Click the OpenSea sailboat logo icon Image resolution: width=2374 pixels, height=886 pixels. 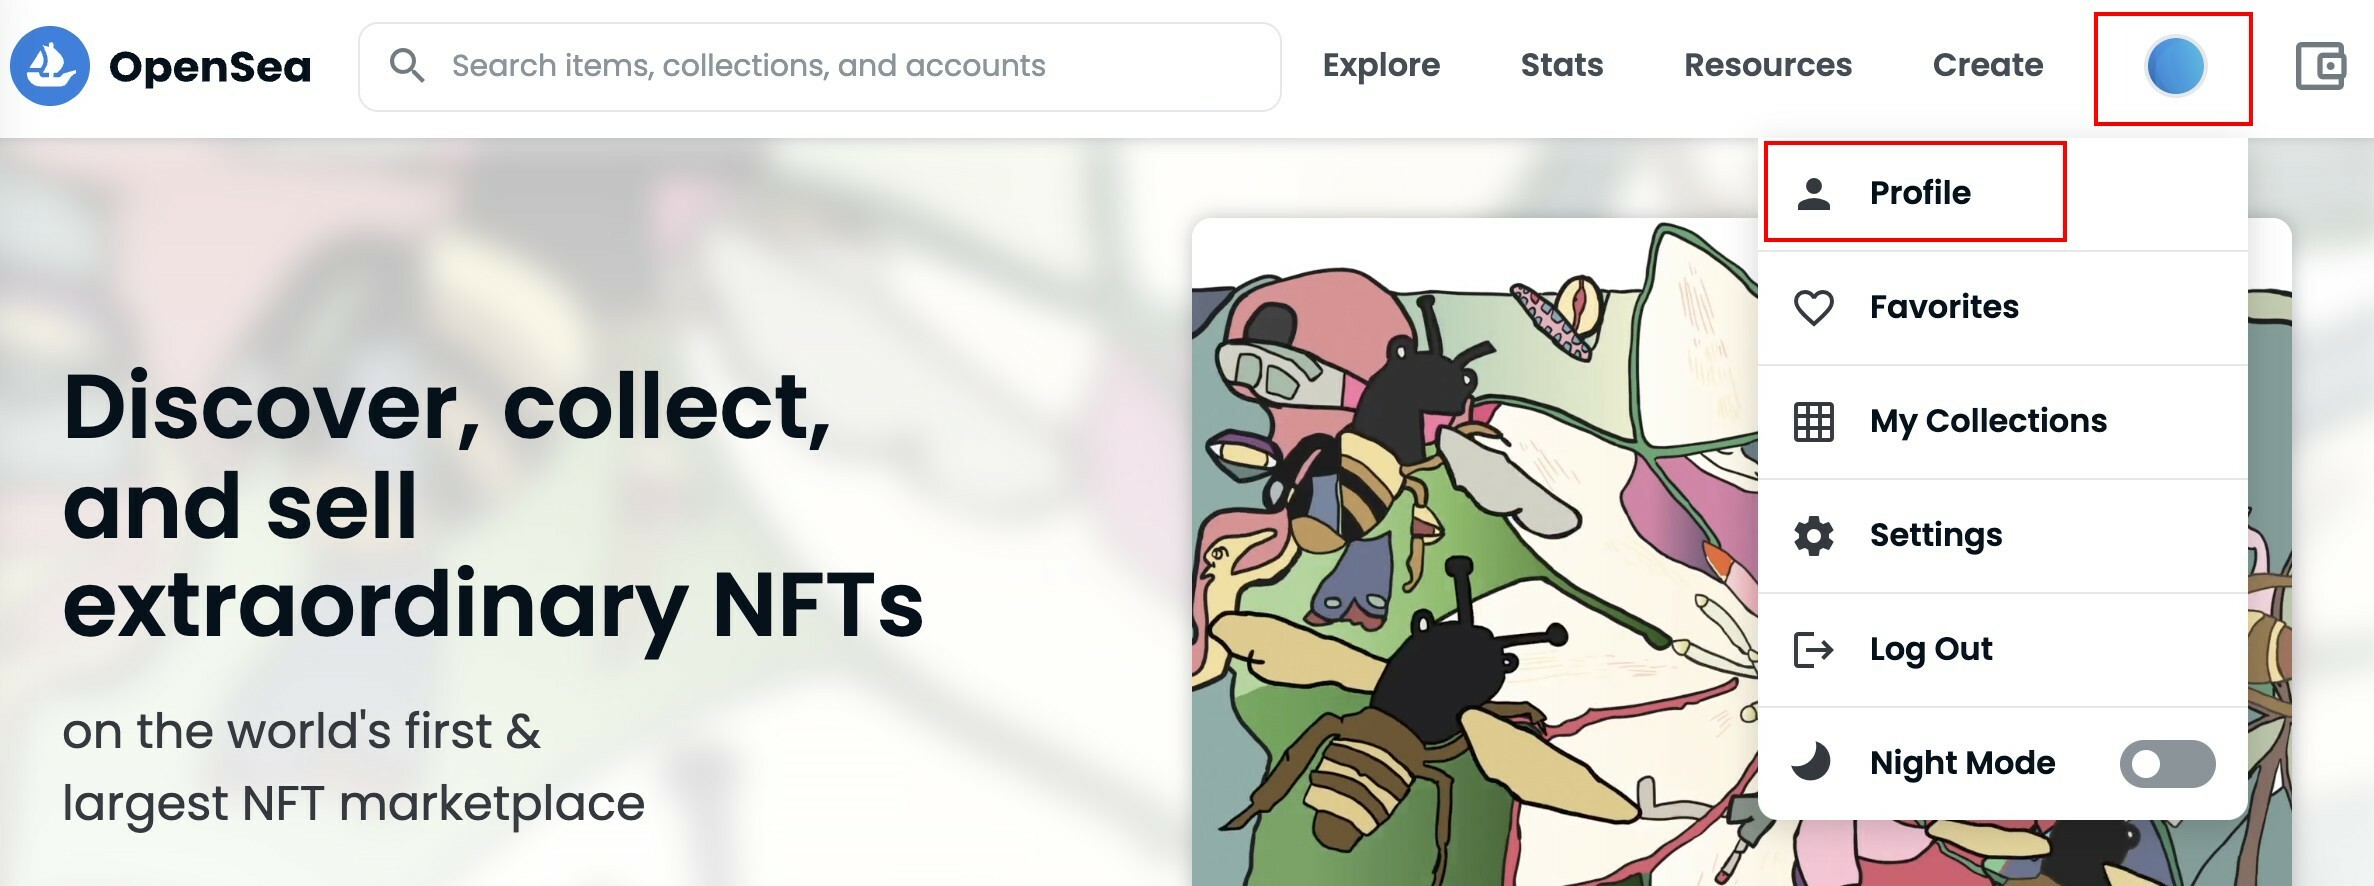click(50, 66)
